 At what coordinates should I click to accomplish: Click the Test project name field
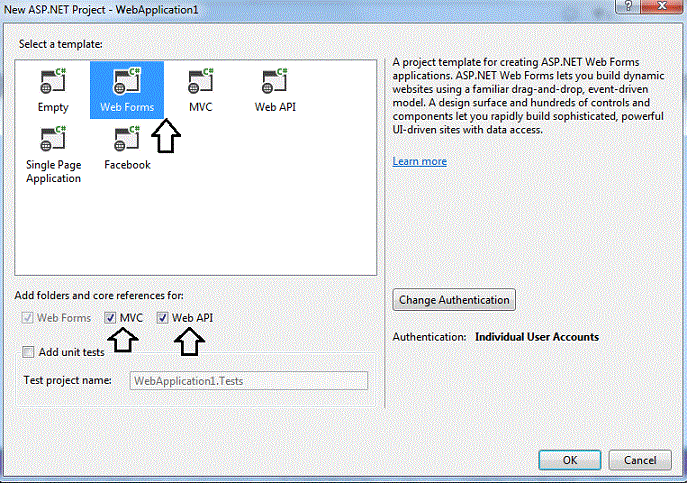point(248,380)
